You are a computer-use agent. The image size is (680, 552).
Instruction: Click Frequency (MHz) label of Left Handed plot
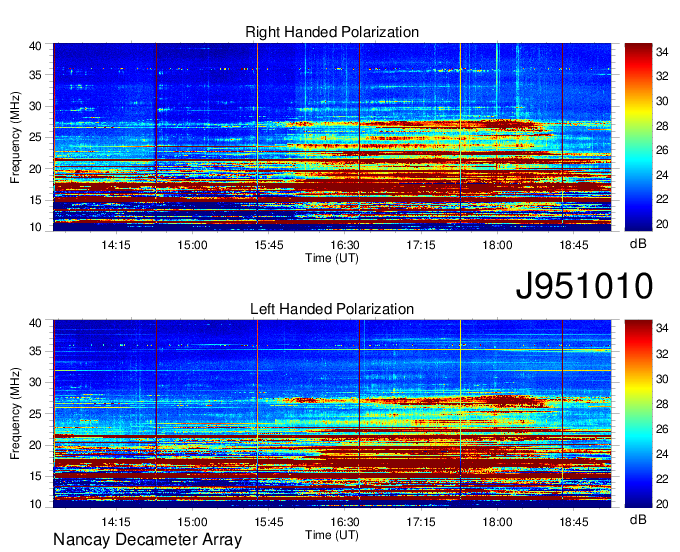click(x=15, y=414)
